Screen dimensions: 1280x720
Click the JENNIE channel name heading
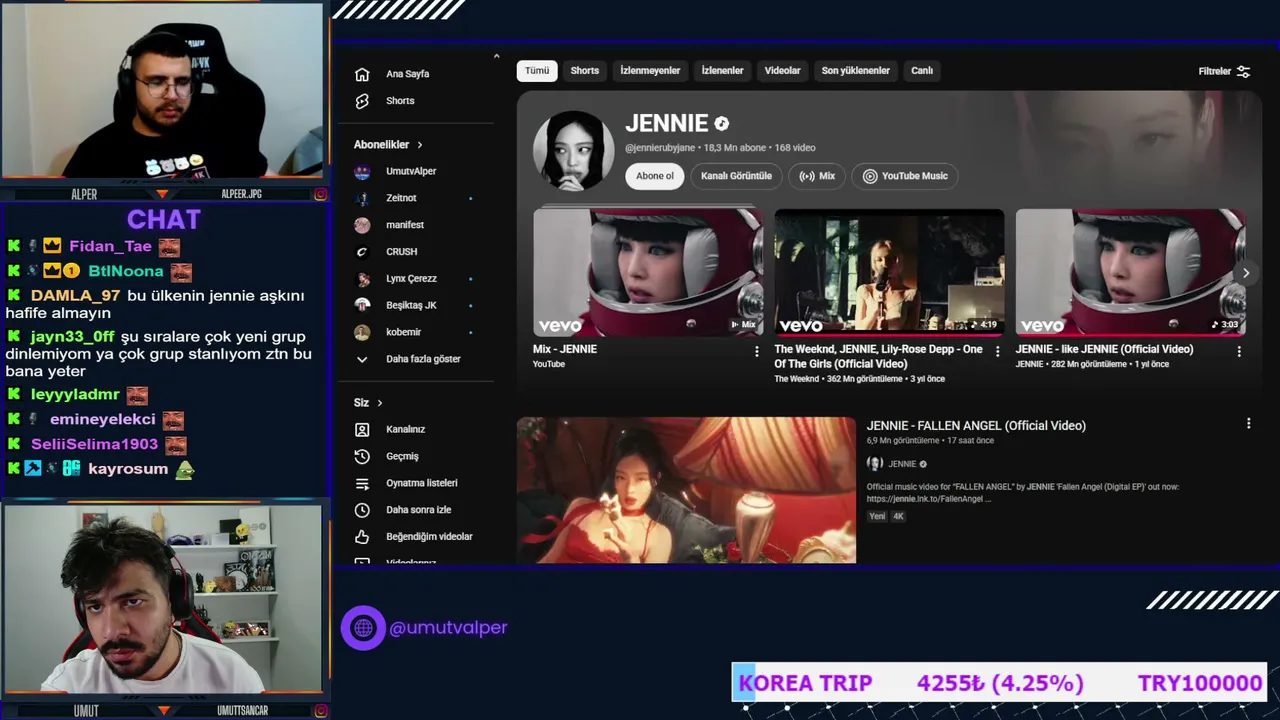pyautogui.click(x=667, y=124)
